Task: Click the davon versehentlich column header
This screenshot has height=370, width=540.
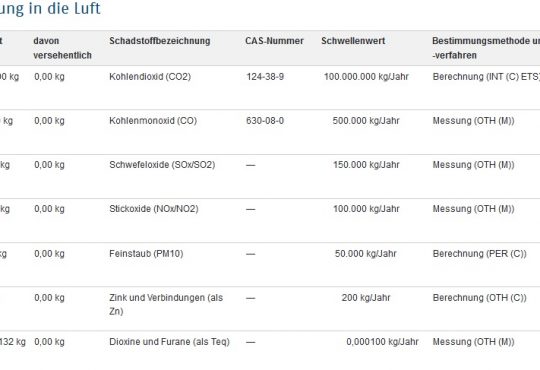Action: click(x=62, y=48)
